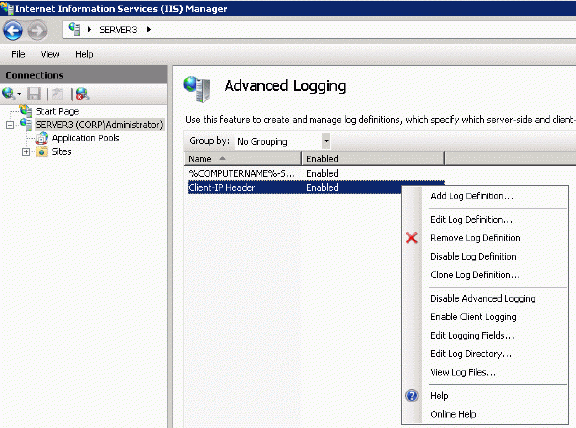Choose Edit Logging Fields...
This screenshot has width=576, height=428.
(472, 336)
